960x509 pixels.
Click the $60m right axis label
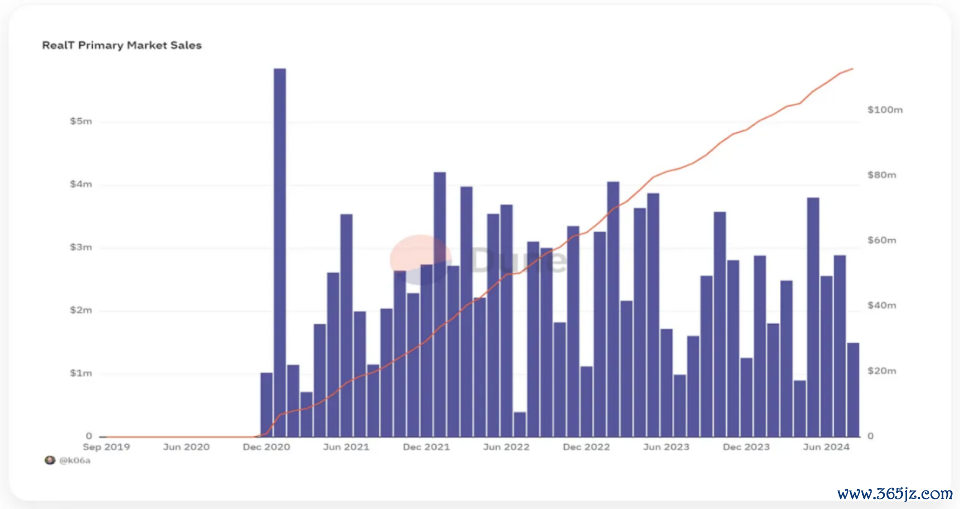point(883,240)
